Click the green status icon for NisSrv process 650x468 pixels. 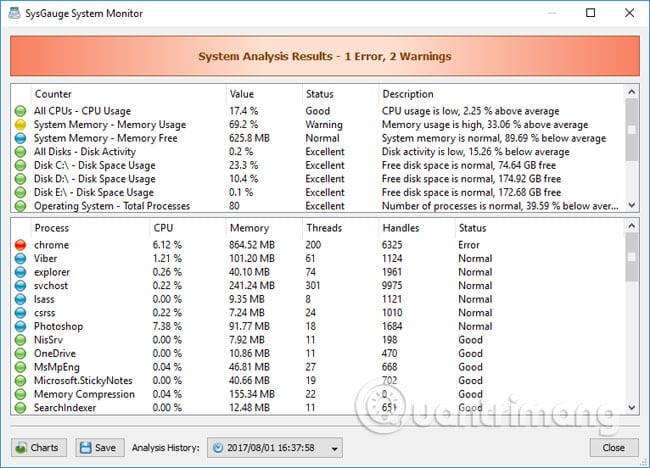20,340
